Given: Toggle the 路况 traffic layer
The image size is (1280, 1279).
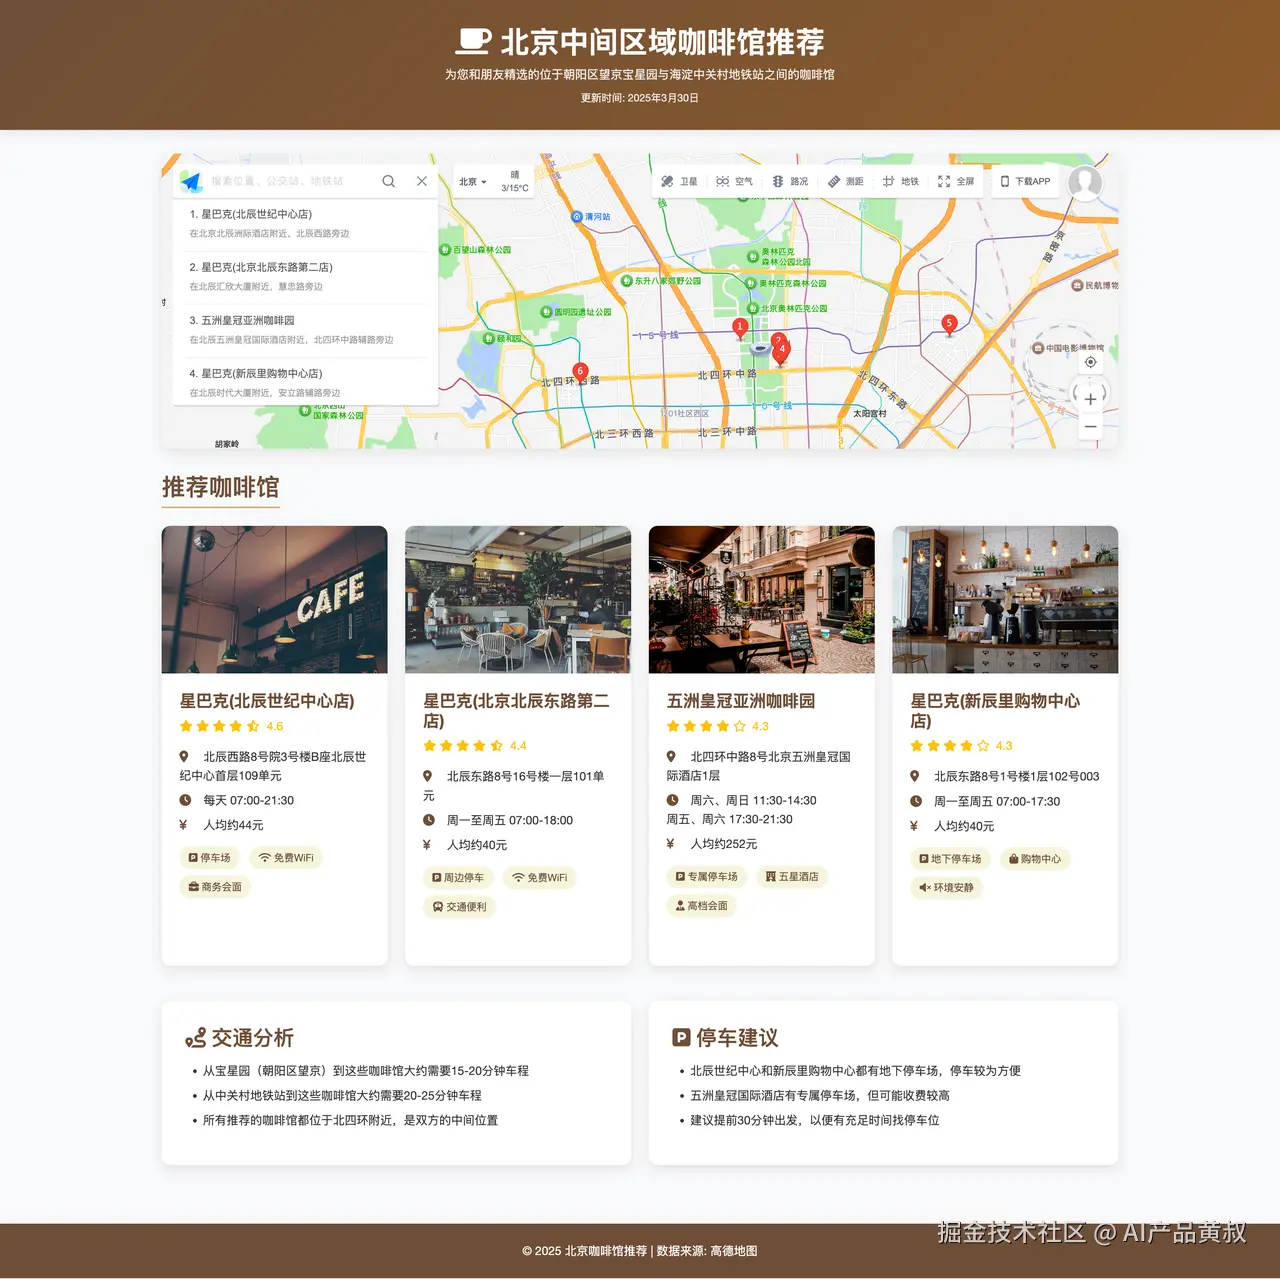Looking at the screenshot, I should pyautogui.click(x=790, y=182).
